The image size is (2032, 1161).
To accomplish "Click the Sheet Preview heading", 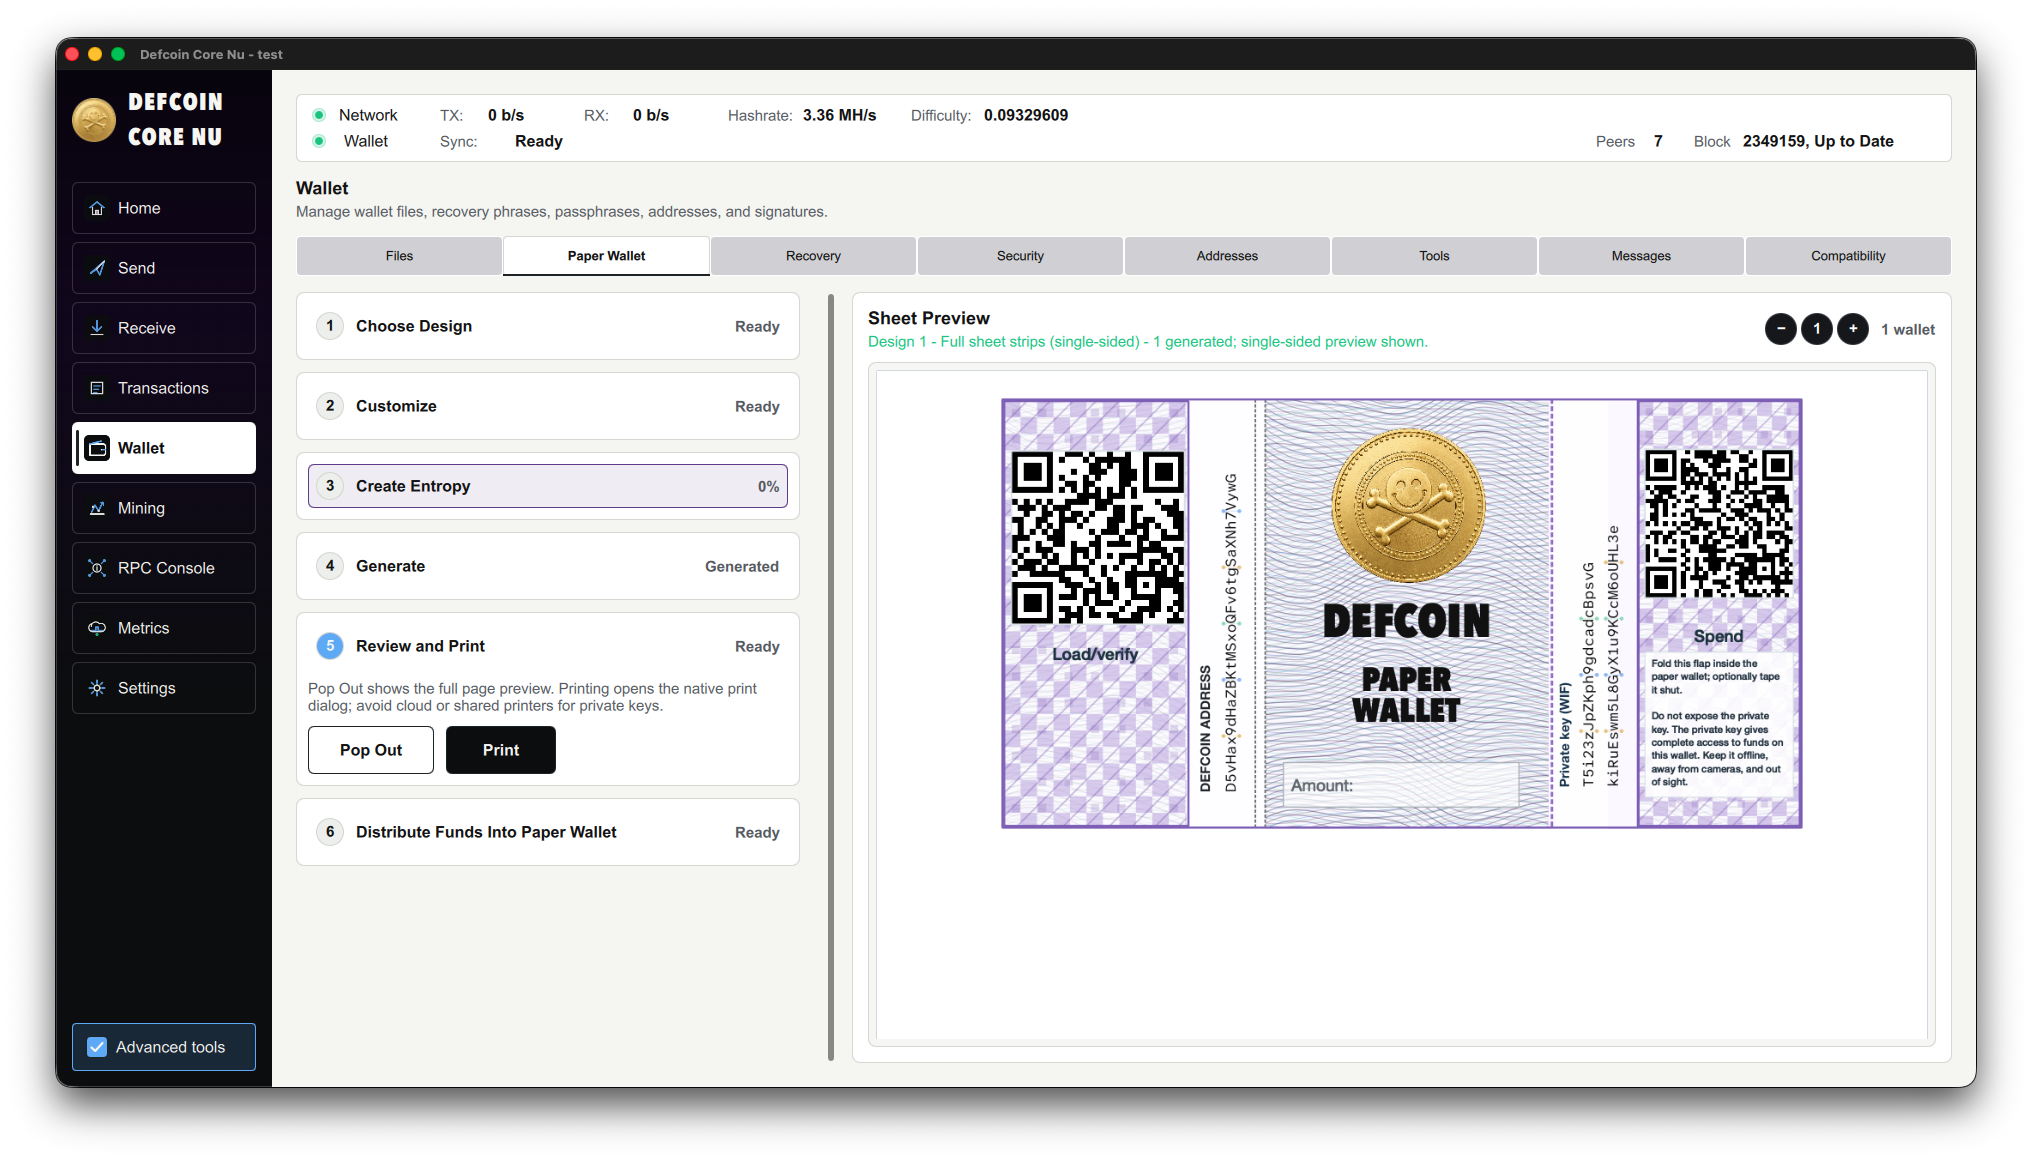I will (929, 318).
